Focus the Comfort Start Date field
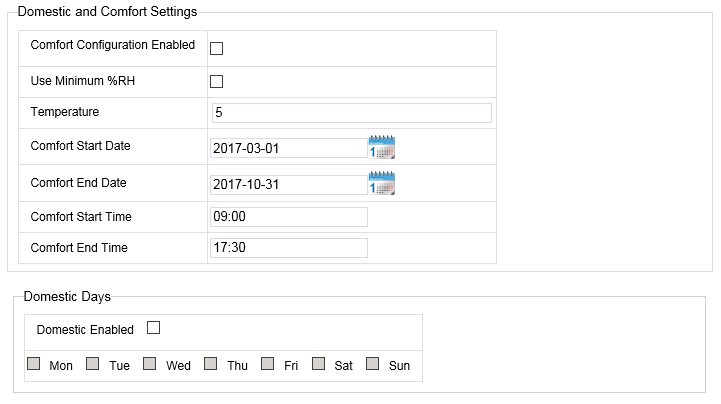 (288, 148)
